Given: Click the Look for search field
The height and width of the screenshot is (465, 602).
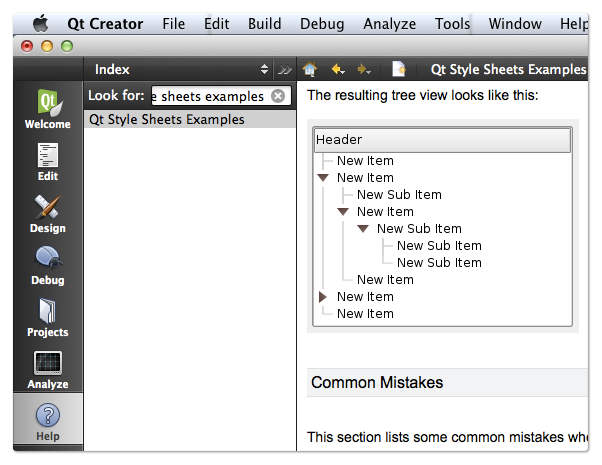Looking at the screenshot, I should pyautogui.click(x=210, y=96).
